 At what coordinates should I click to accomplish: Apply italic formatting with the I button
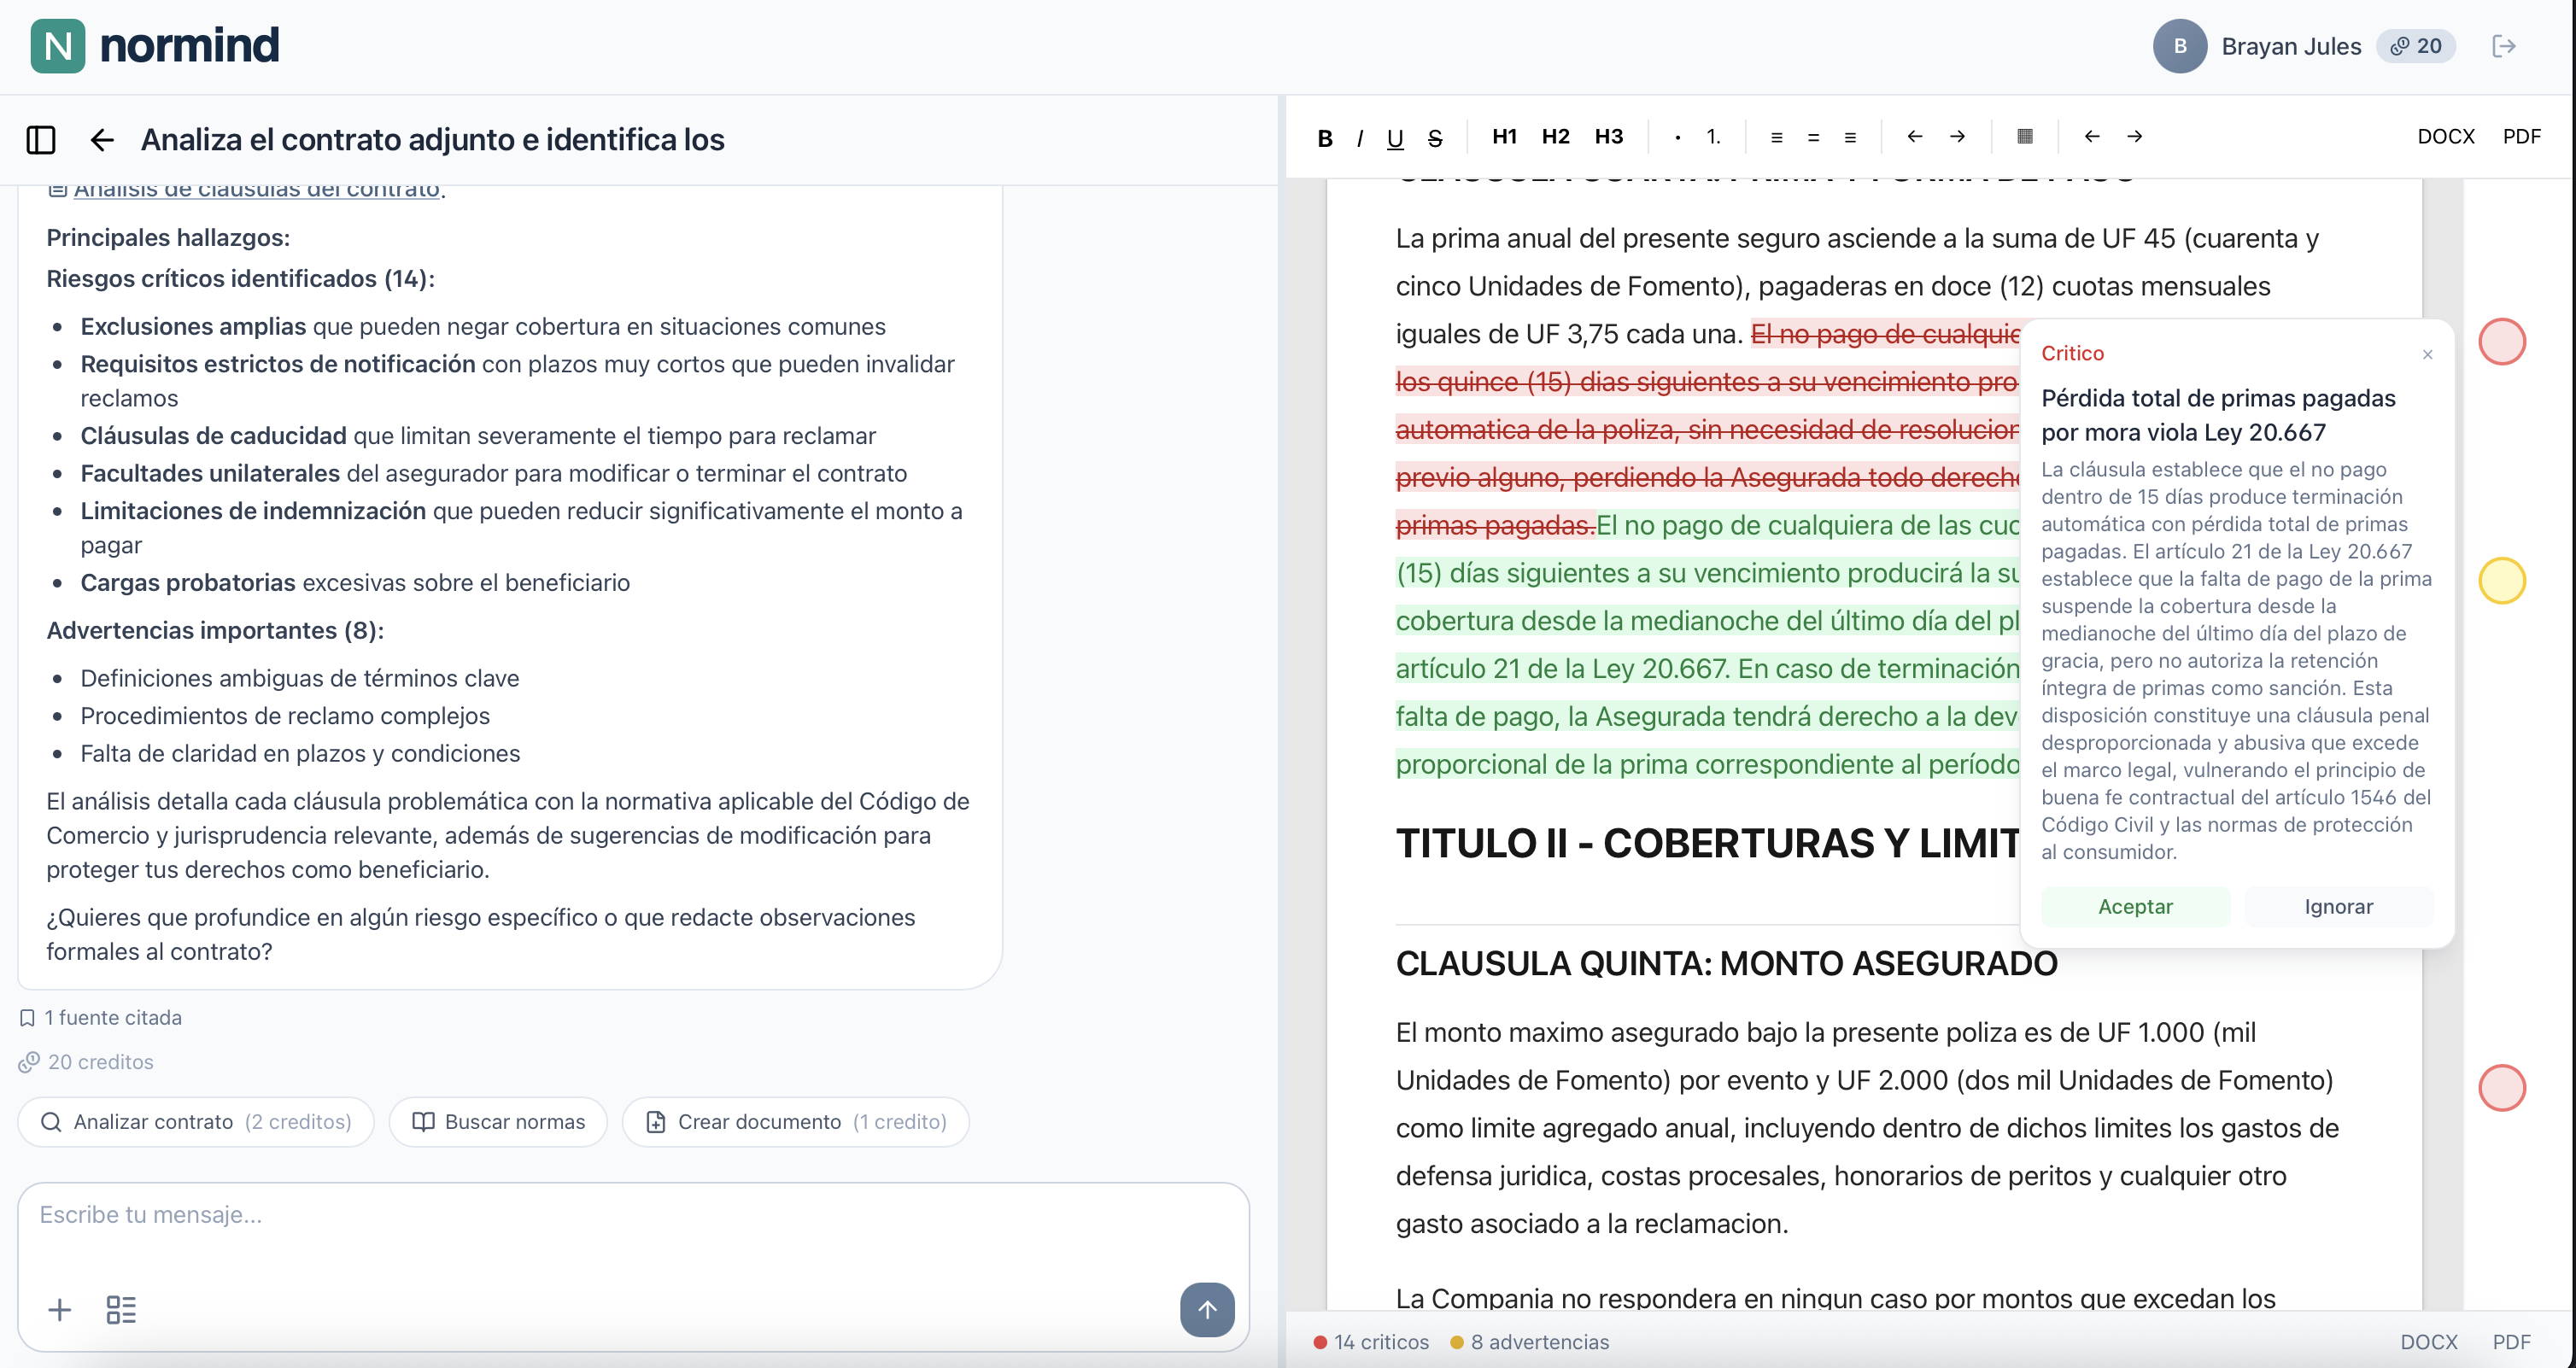click(1359, 137)
